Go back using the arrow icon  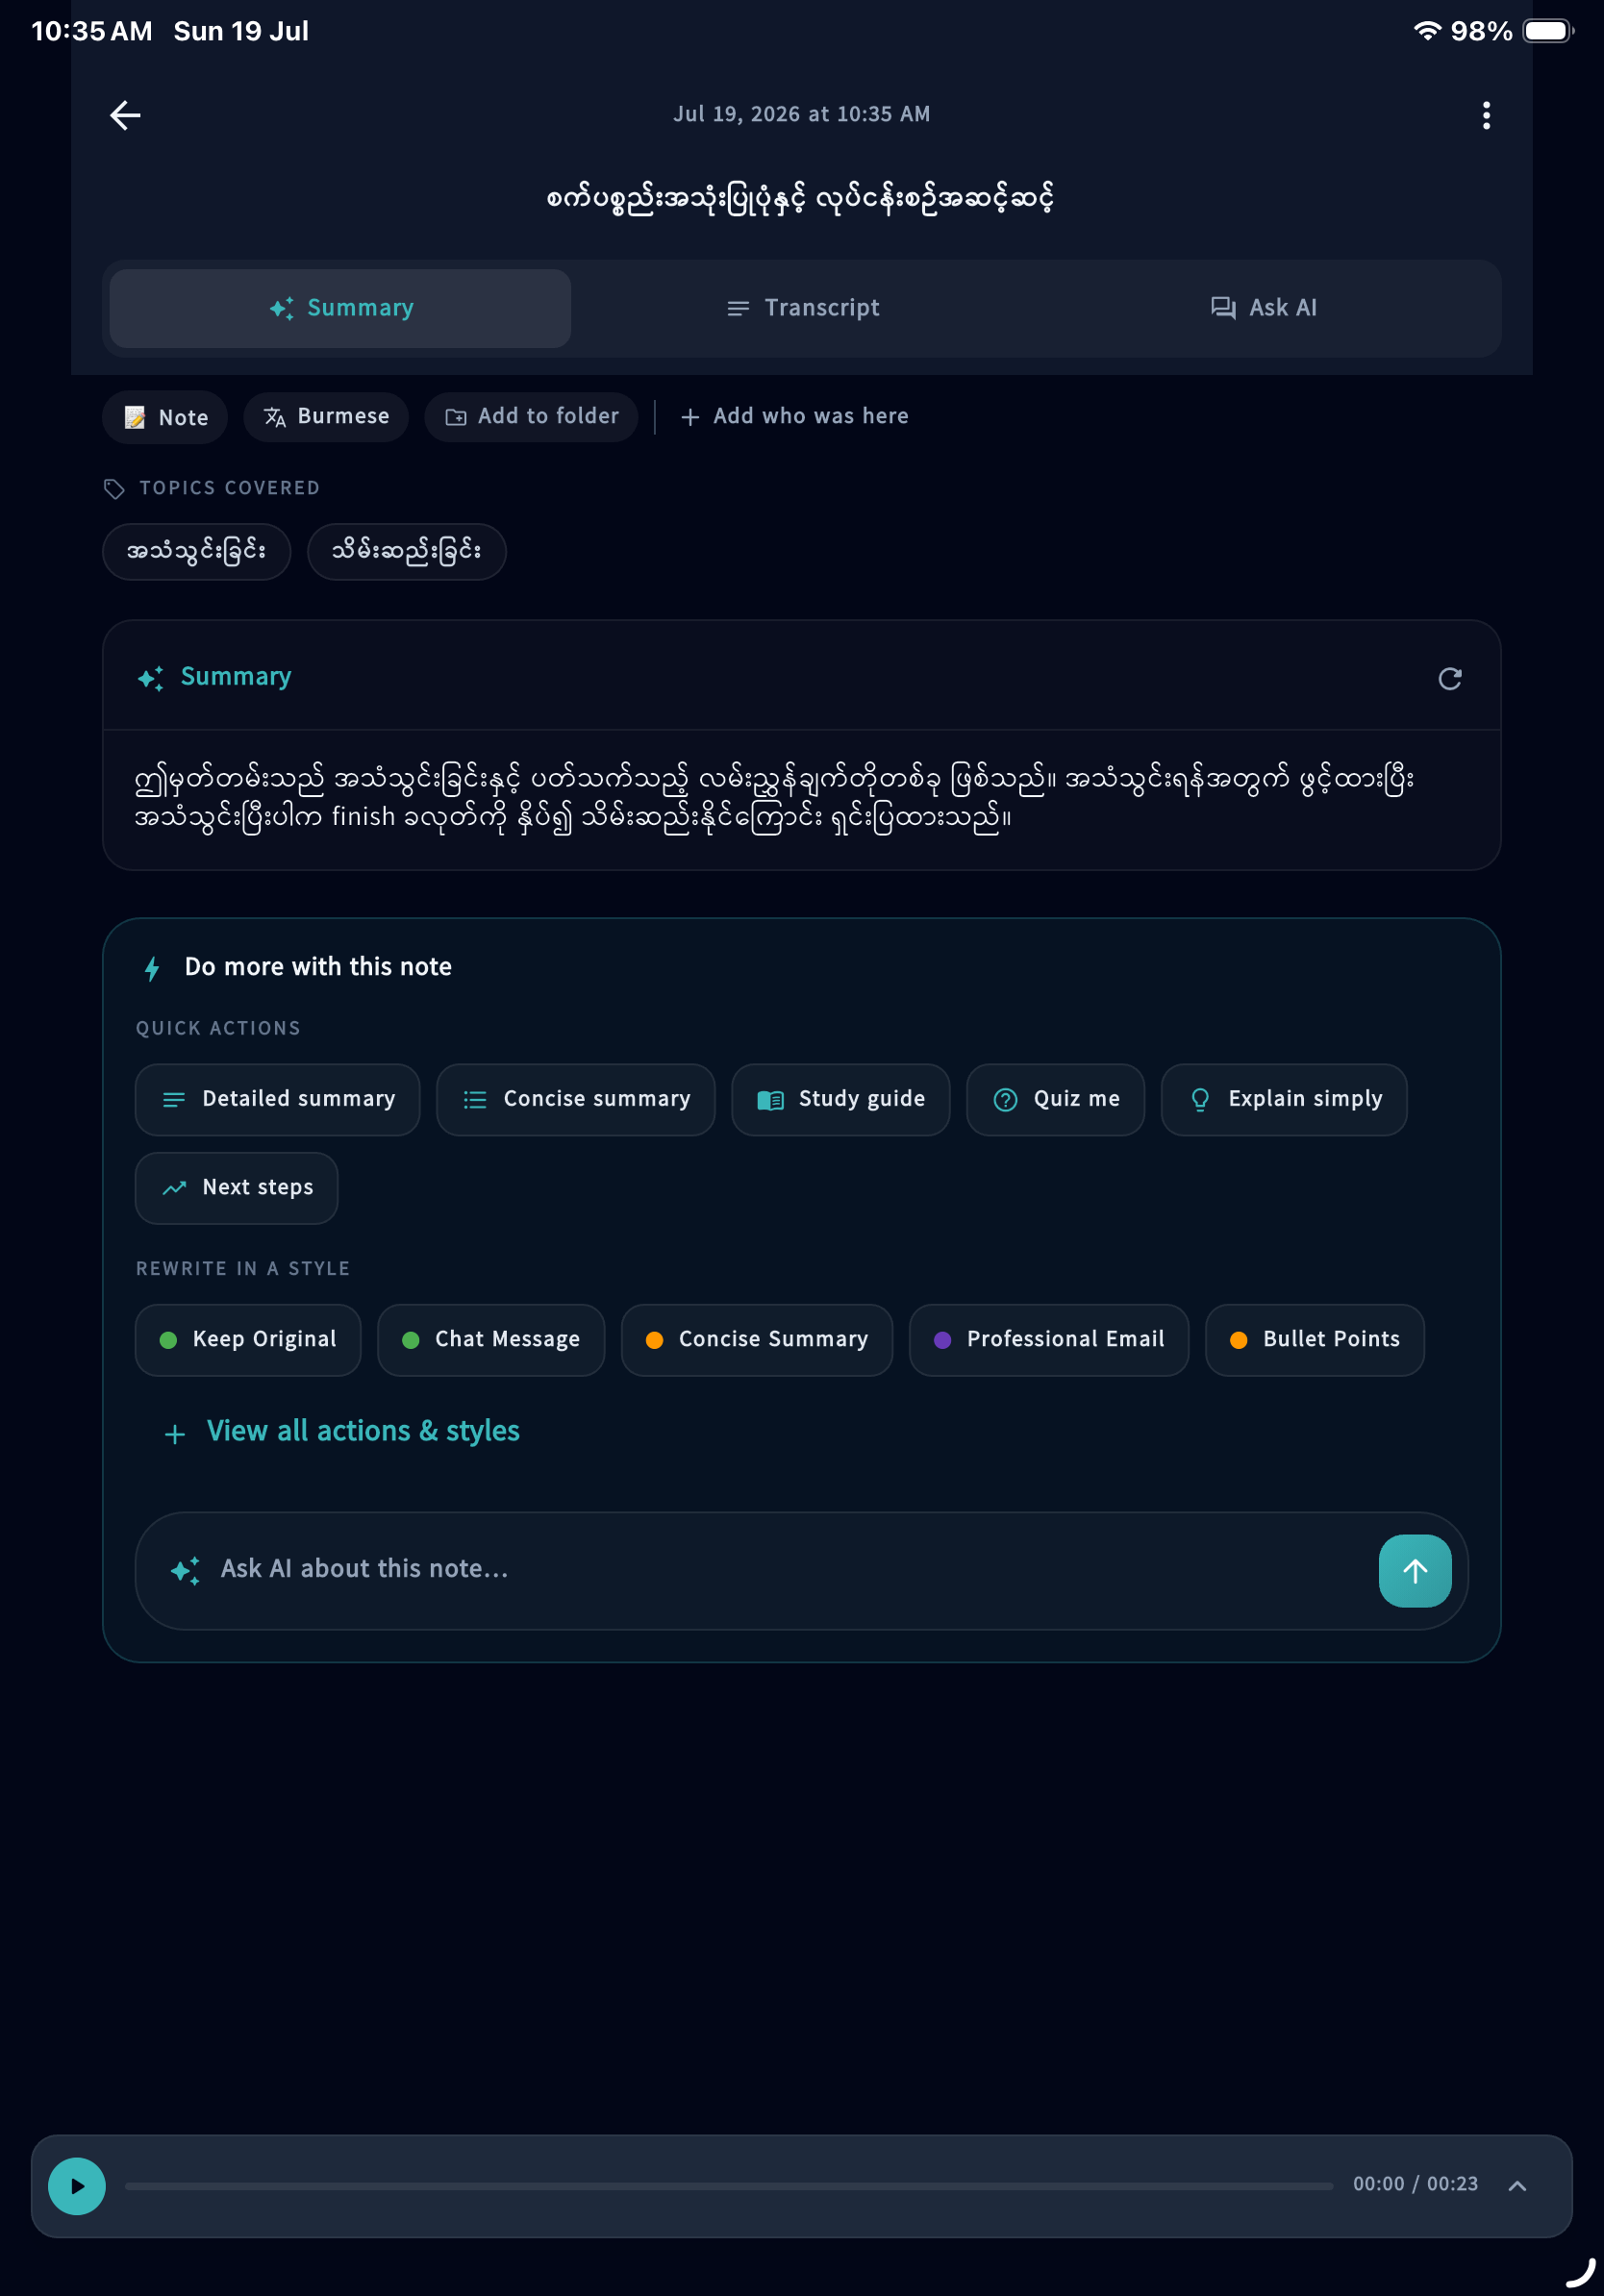coord(125,115)
